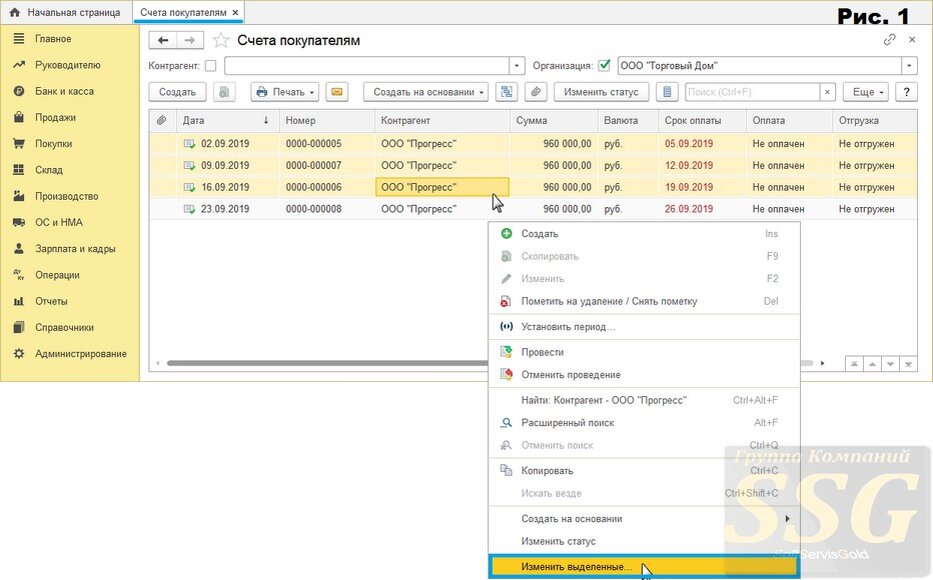933x580 pixels.
Task: Uncheck the Организация filter checkbox
Action: coord(604,65)
